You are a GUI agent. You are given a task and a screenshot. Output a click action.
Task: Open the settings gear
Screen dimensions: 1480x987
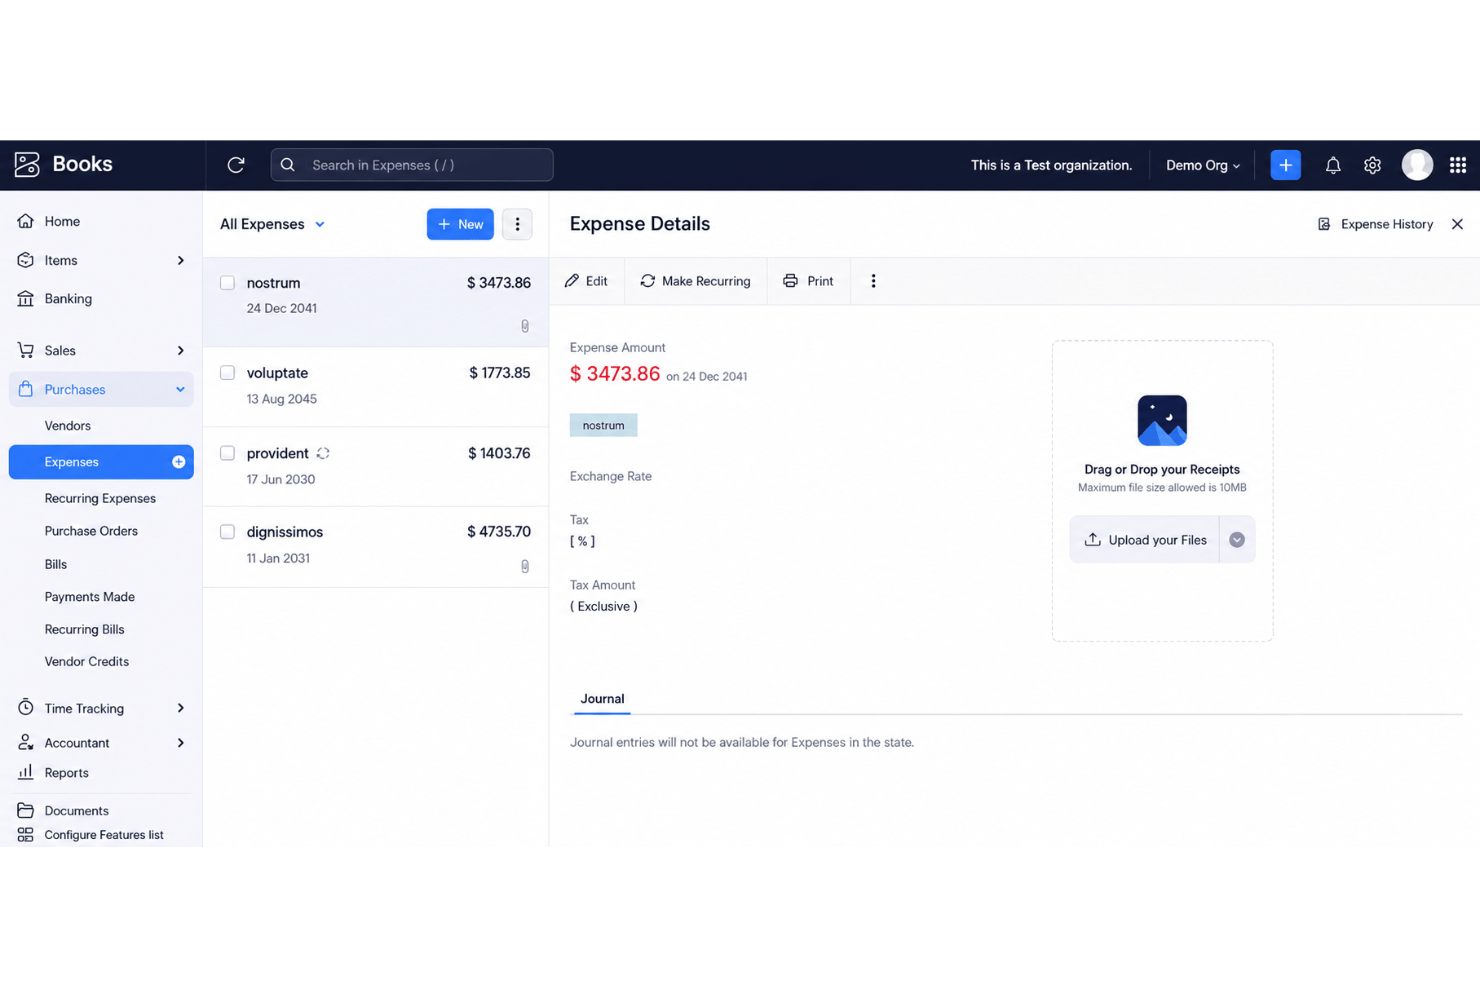coord(1372,165)
